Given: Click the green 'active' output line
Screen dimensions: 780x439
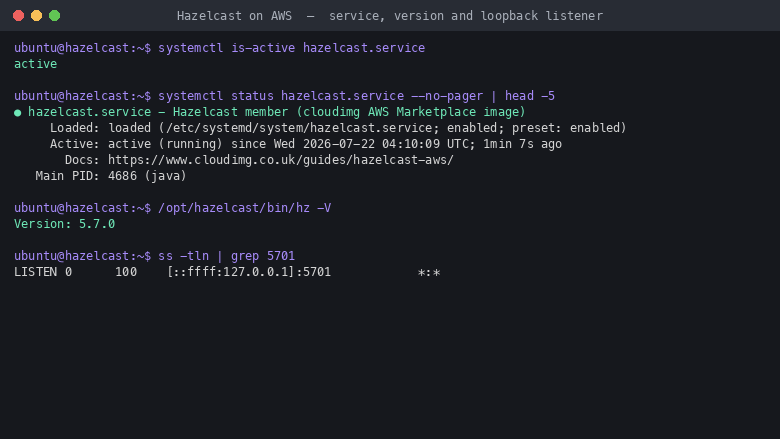Looking at the screenshot, I should (x=35, y=64).
